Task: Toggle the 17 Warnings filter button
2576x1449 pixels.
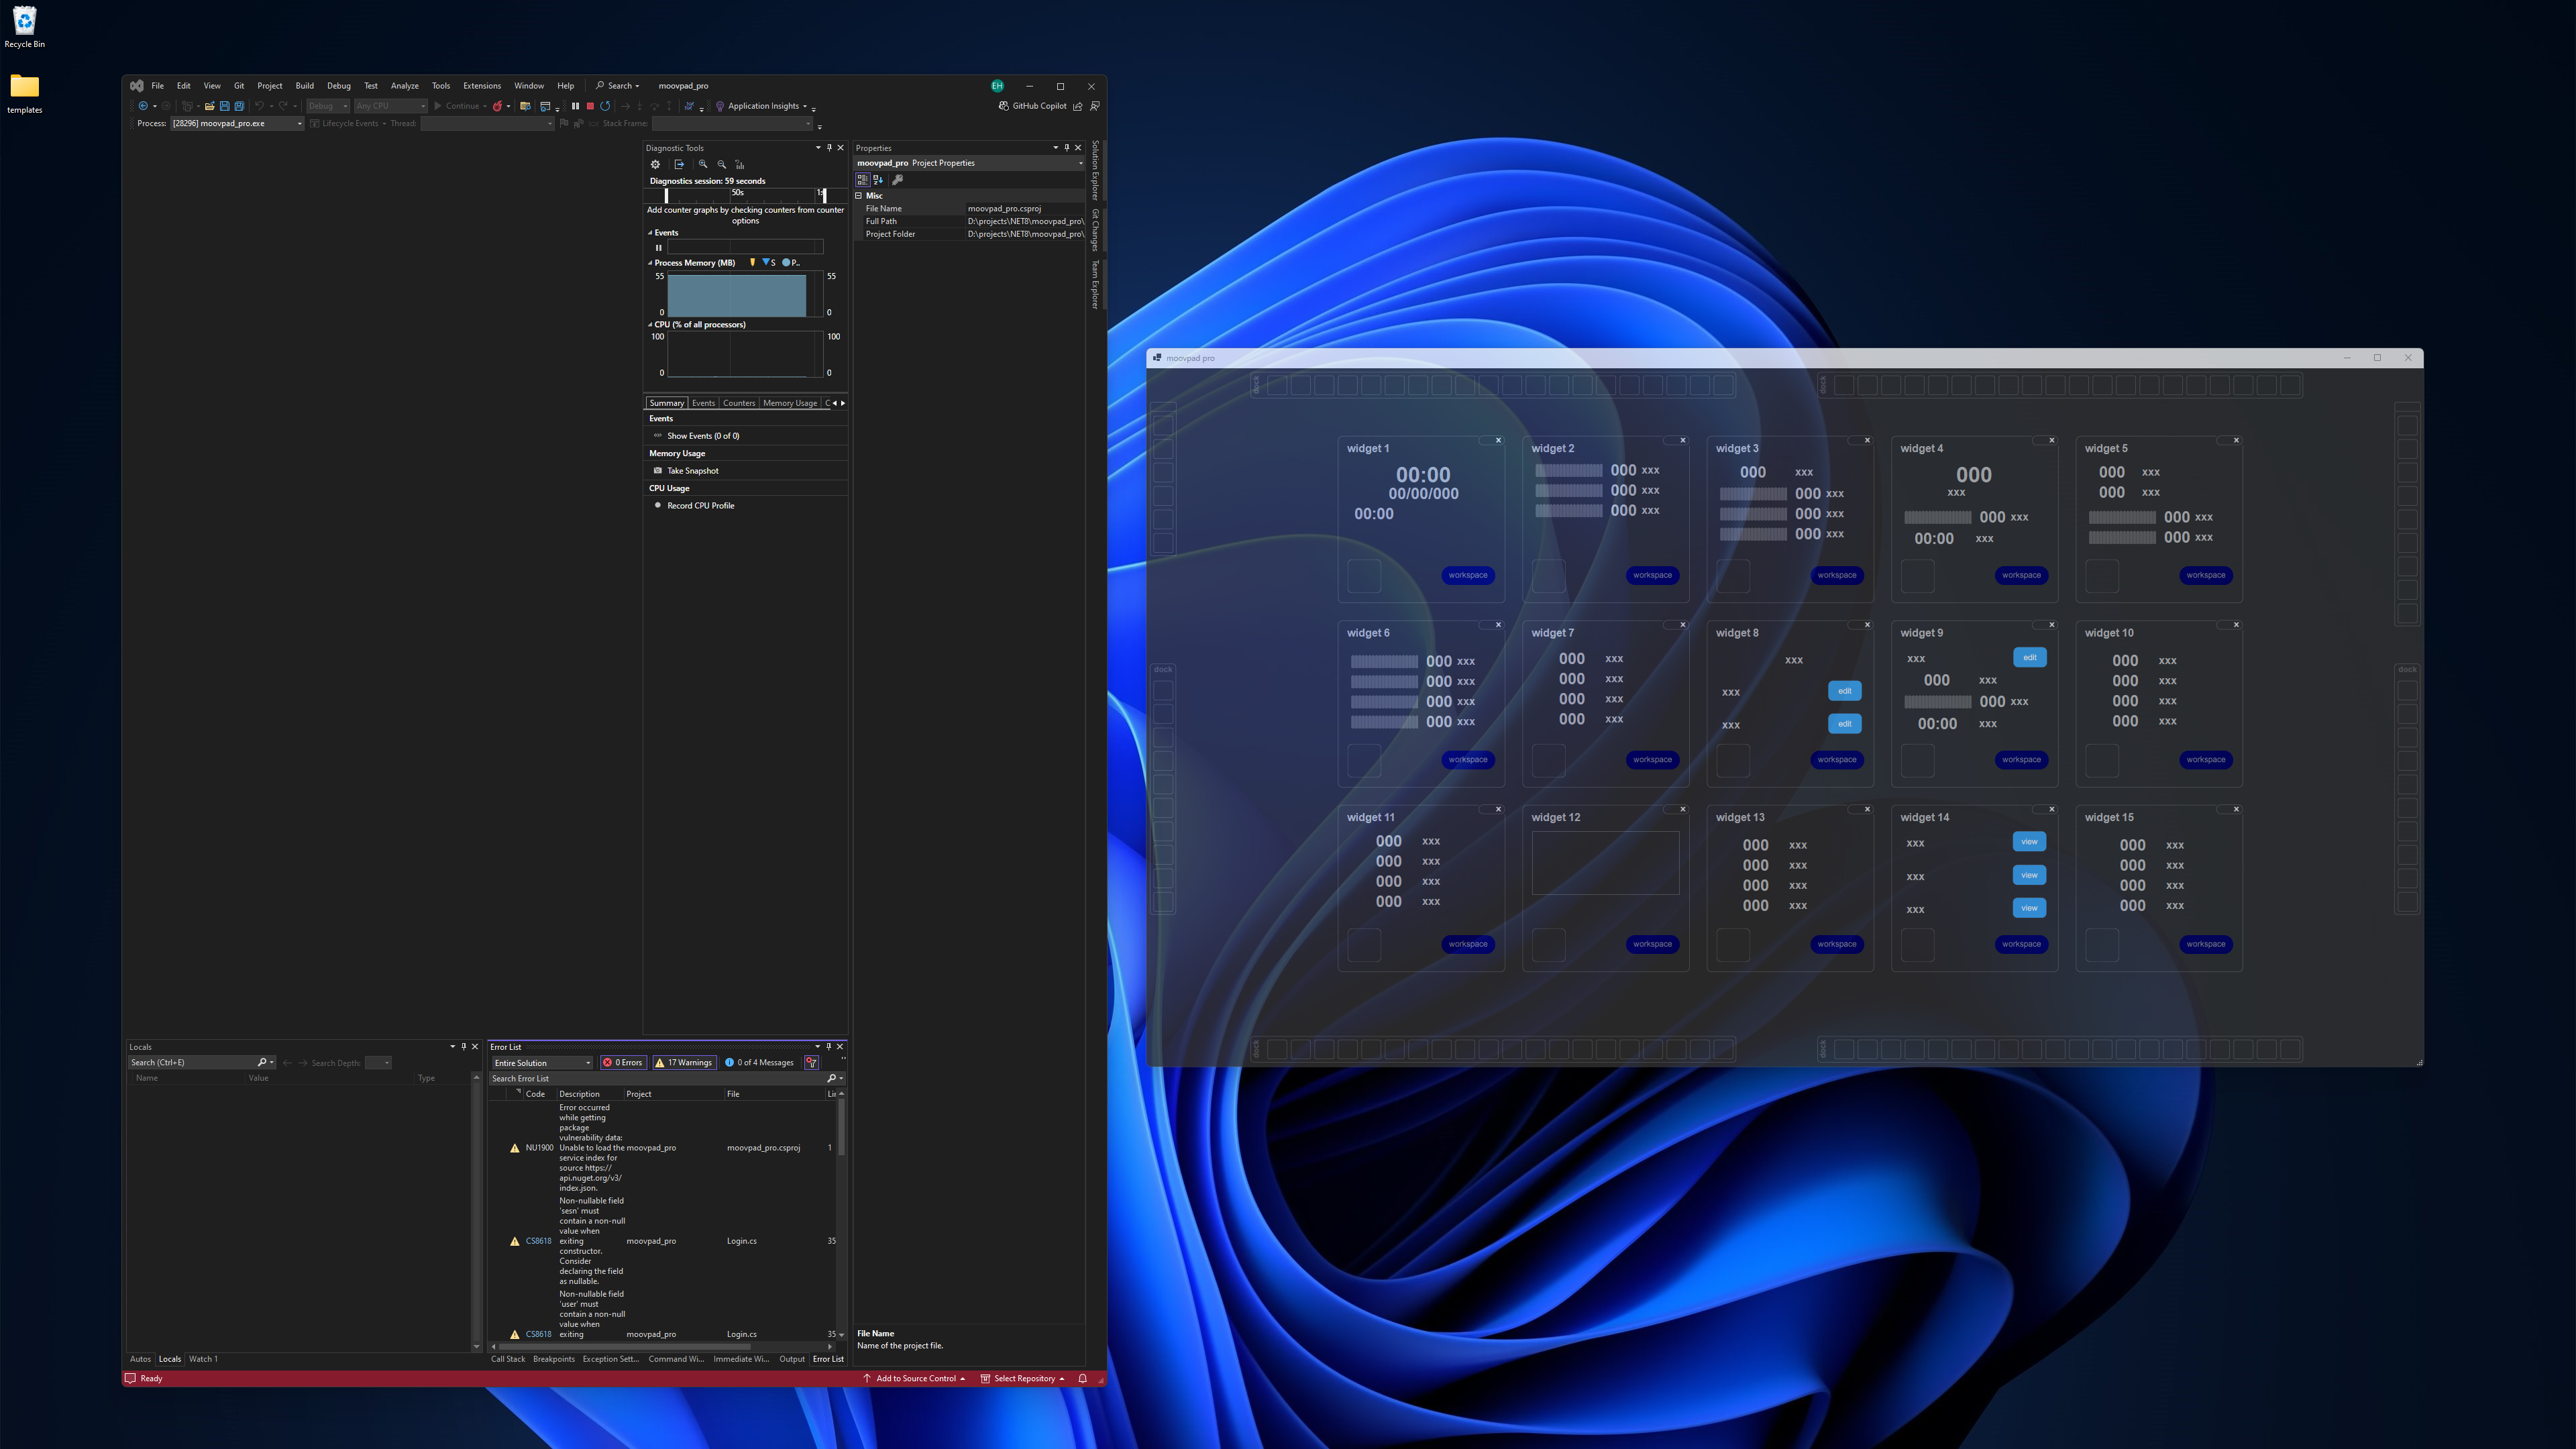Action: (x=685, y=1061)
